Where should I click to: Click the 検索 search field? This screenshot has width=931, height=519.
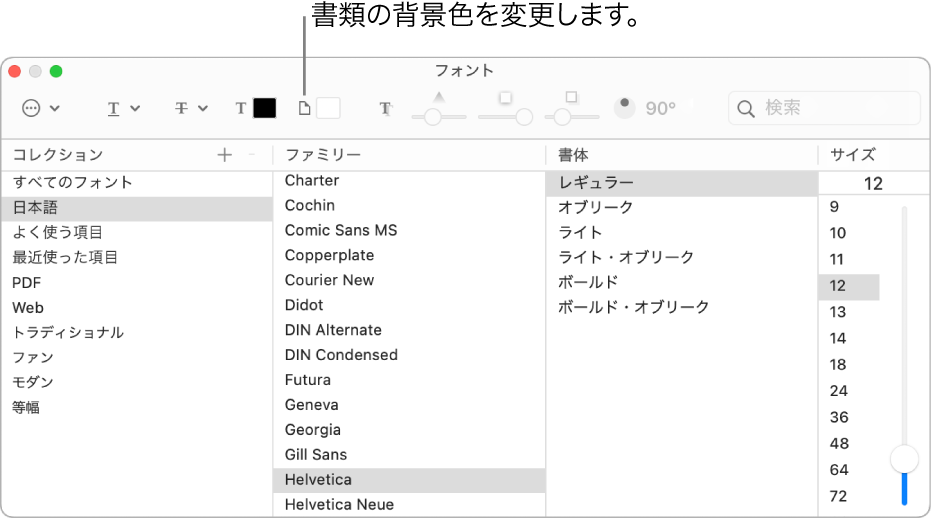(x=824, y=108)
